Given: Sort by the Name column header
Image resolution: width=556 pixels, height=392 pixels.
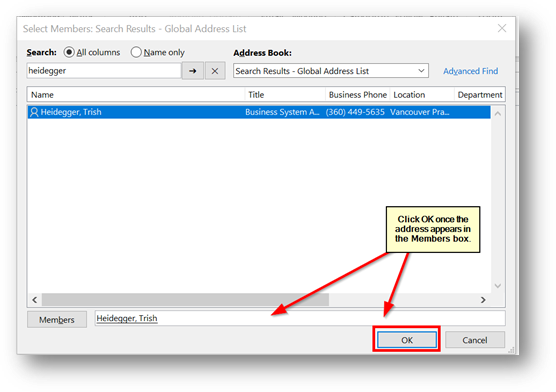Looking at the screenshot, I should tap(136, 95).
